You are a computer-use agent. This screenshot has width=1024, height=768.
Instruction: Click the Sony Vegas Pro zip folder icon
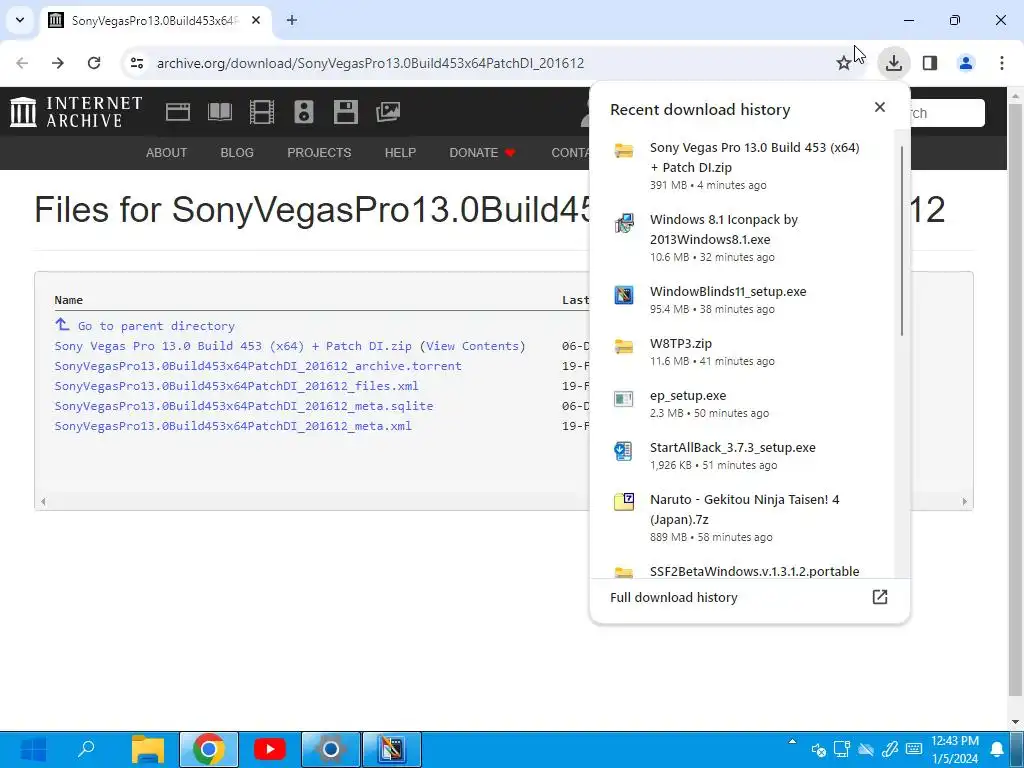624,151
